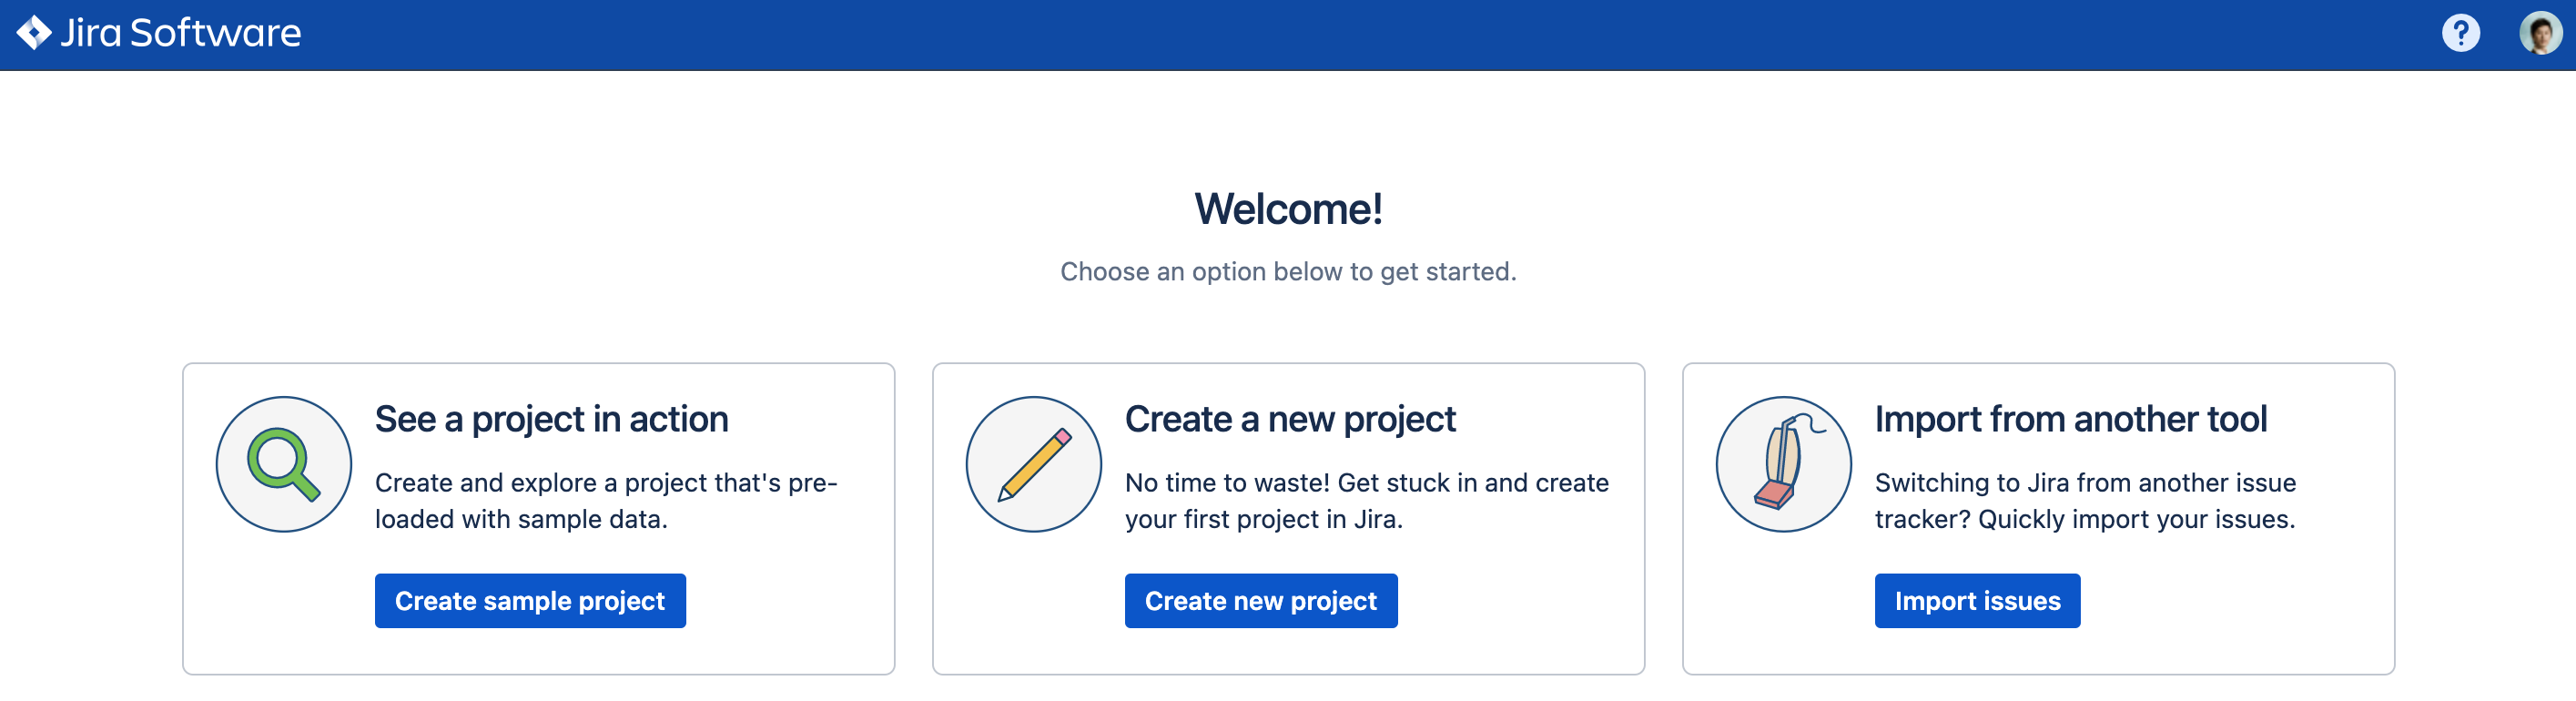Select the Import from another tool heading
This screenshot has height=701, width=2576.
point(2070,419)
